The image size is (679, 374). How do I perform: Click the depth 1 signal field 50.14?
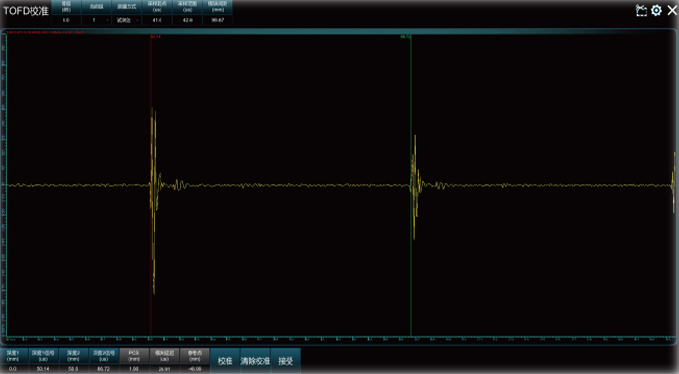(43, 369)
